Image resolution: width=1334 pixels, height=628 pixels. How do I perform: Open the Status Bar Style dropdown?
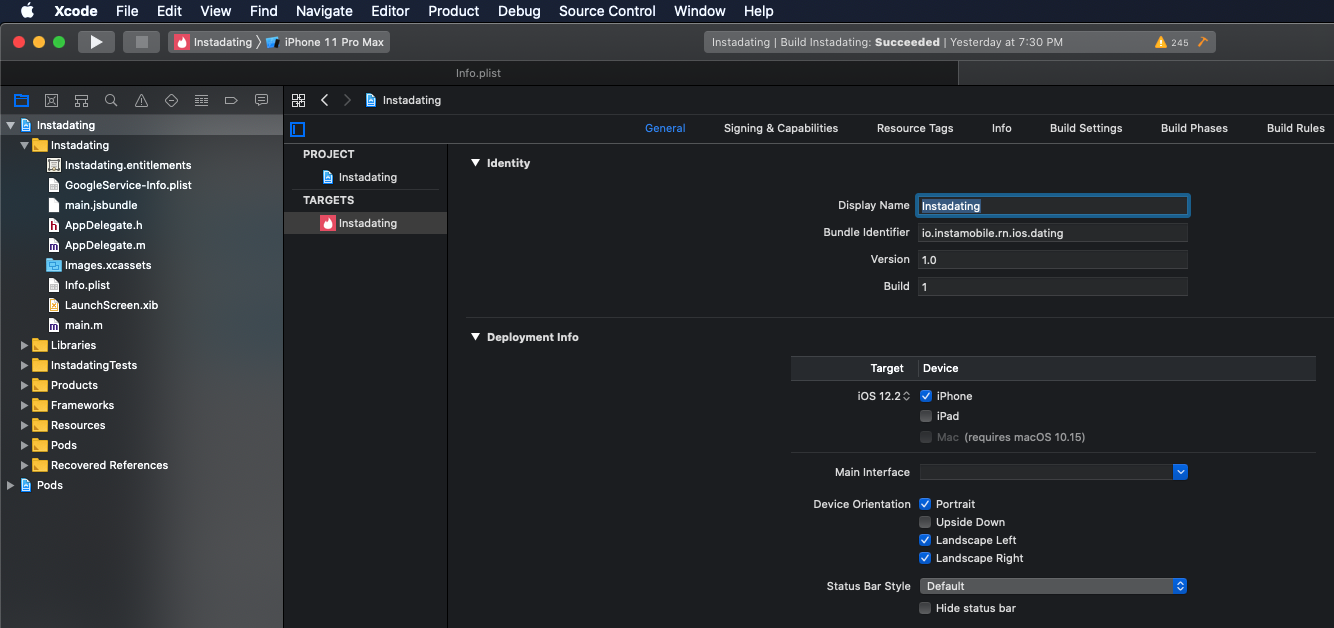pos(1053,586)
